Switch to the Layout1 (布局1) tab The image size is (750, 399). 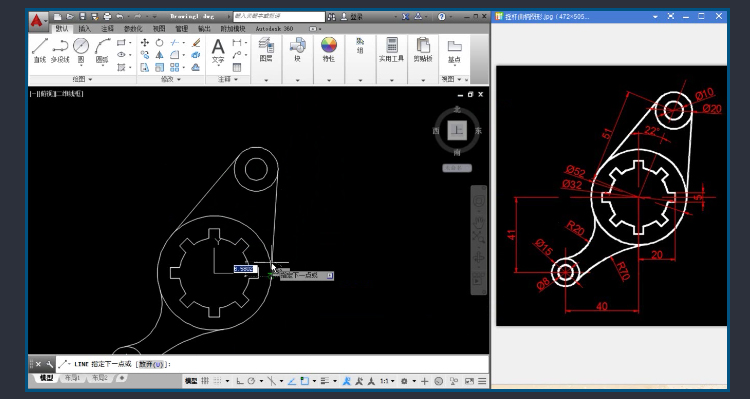tap(72, 378)
